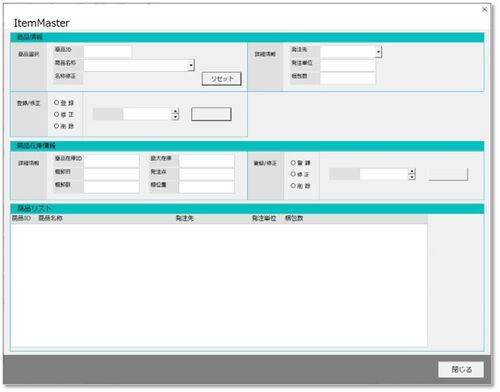Click the 商品ID input field
500x392 pixels.
(108, 51)
